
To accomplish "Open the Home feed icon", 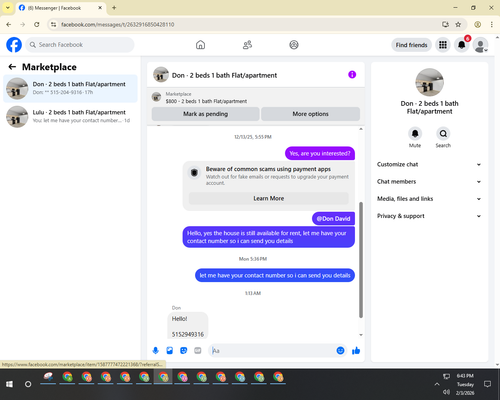I will point(200,45).
